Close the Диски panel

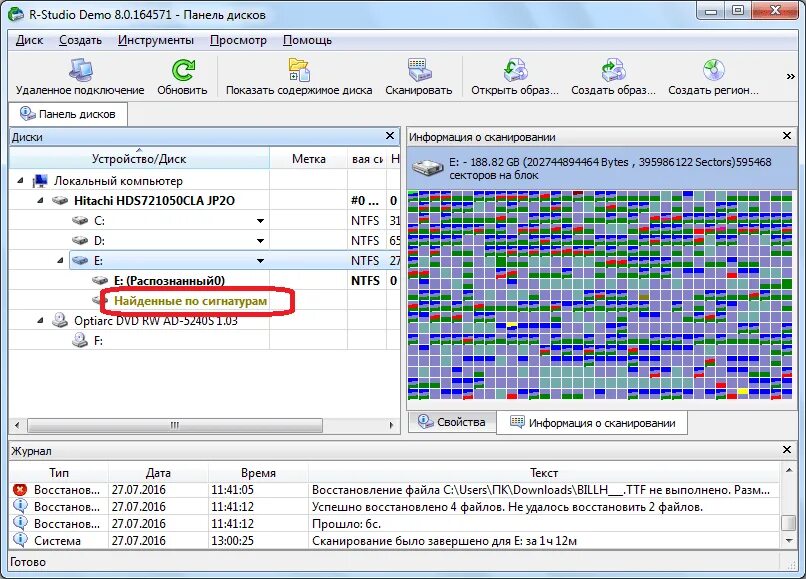click(x=390, y=136)
